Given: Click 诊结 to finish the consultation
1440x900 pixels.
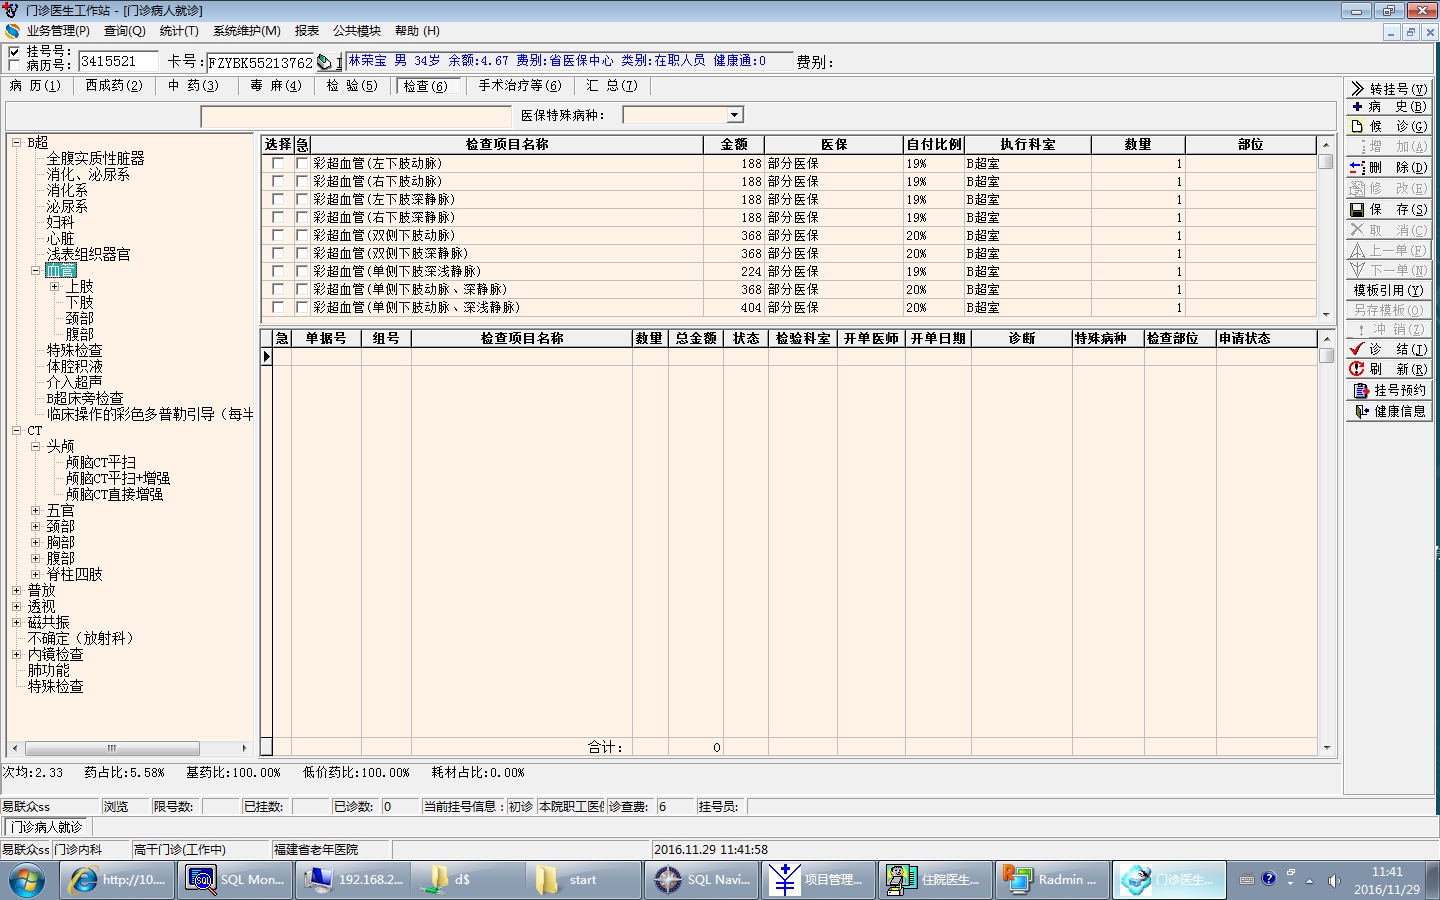Looking at the screenshot, I should (x=1389, y=349).
